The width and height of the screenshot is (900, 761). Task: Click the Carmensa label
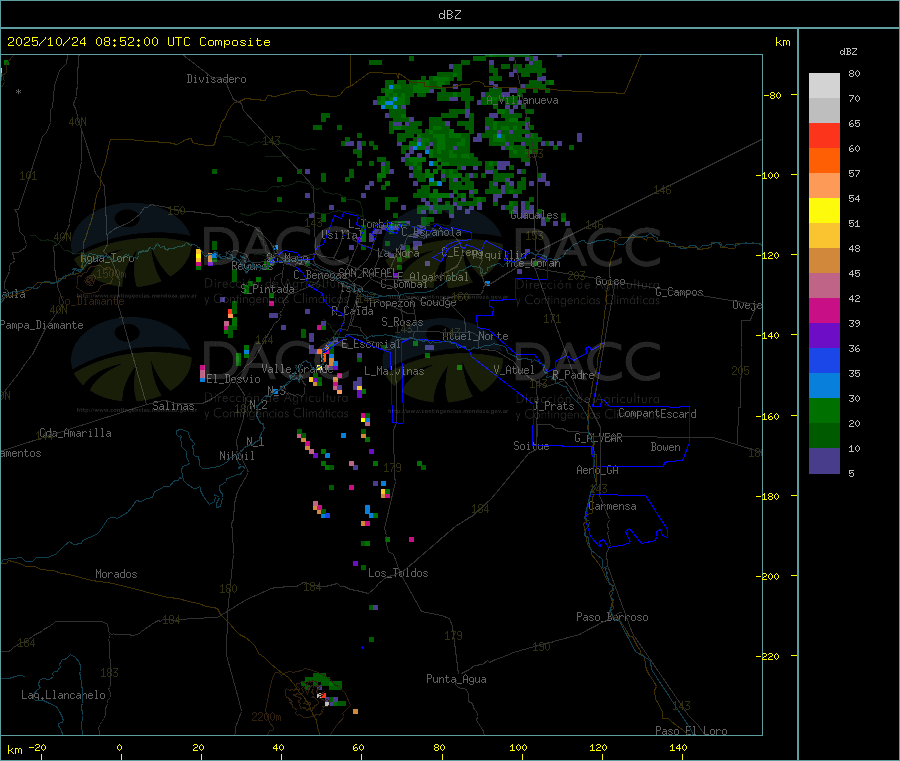click(612, 507)
